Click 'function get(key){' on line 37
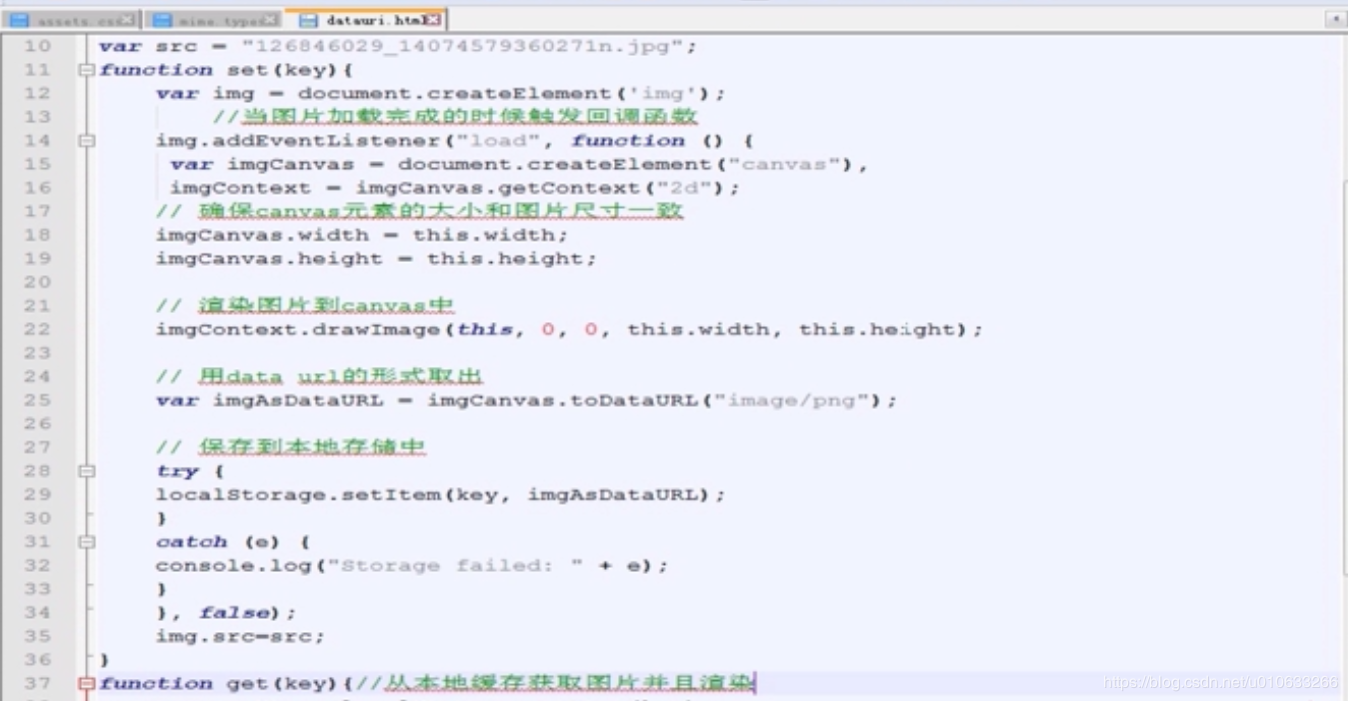Screen dimensions: 1348x701 227,684
